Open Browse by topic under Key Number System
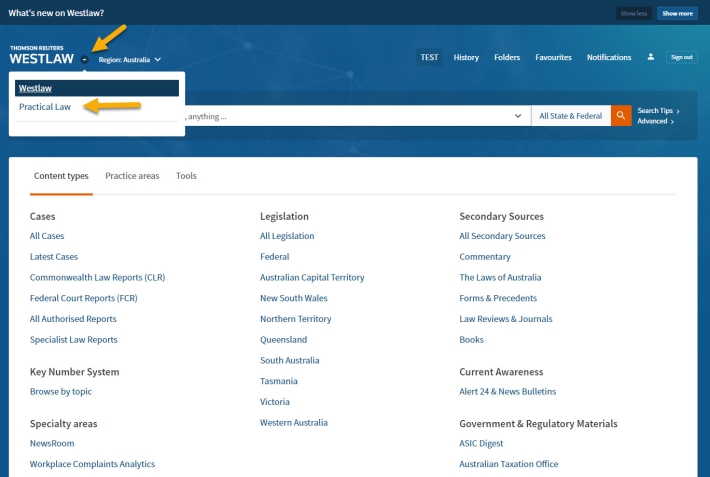Viewport: 710px width, 477px height. (61, 392)
